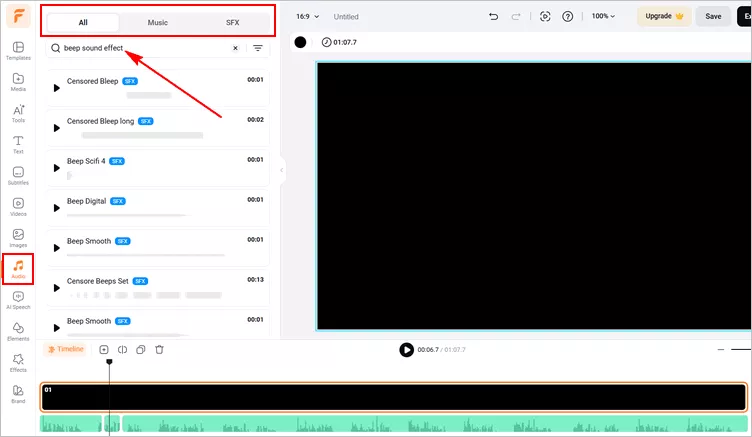Open the Elements panel
The image size is (752, 437).
[x=18, y=331]
